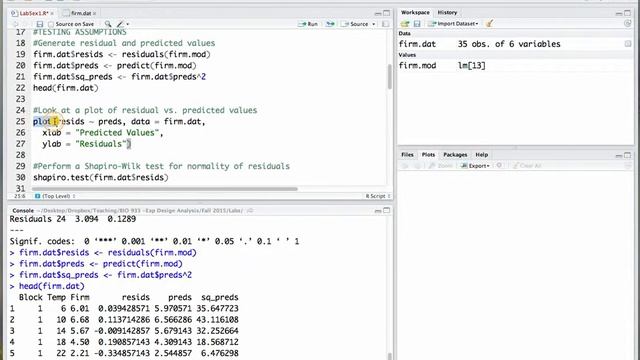Viewport: 640px width, 360px height.
Task: Open grid icon next to firm.dat row
Action: (x=628, y=44)
